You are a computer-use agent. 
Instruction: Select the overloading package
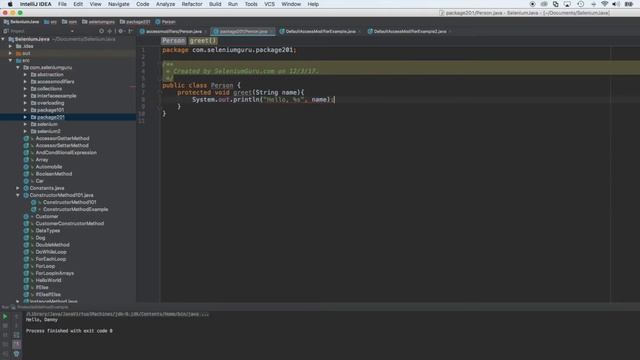[50, 103]
